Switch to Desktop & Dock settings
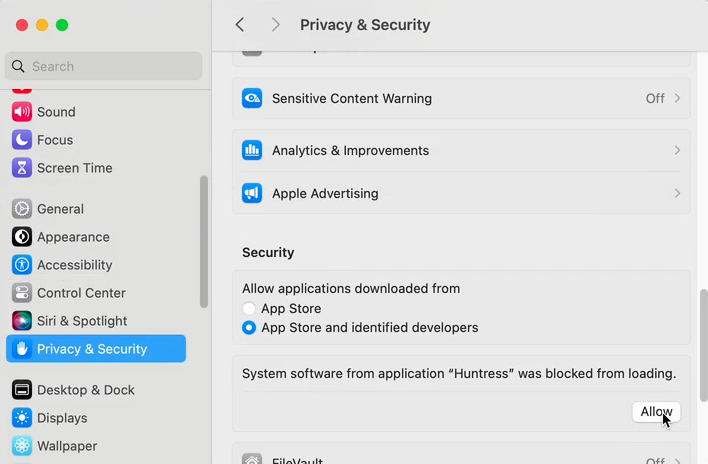708x464 pixels. pos(85,390)
